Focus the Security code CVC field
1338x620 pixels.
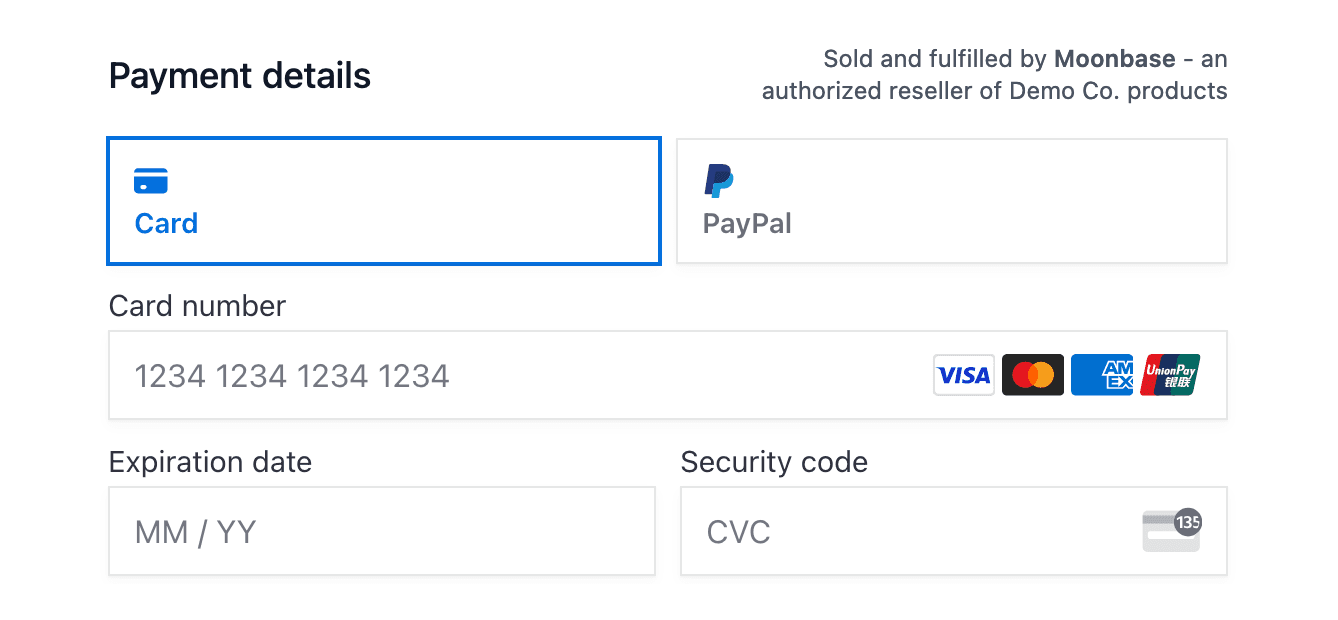pyautogui.click(x=900, y=532)
